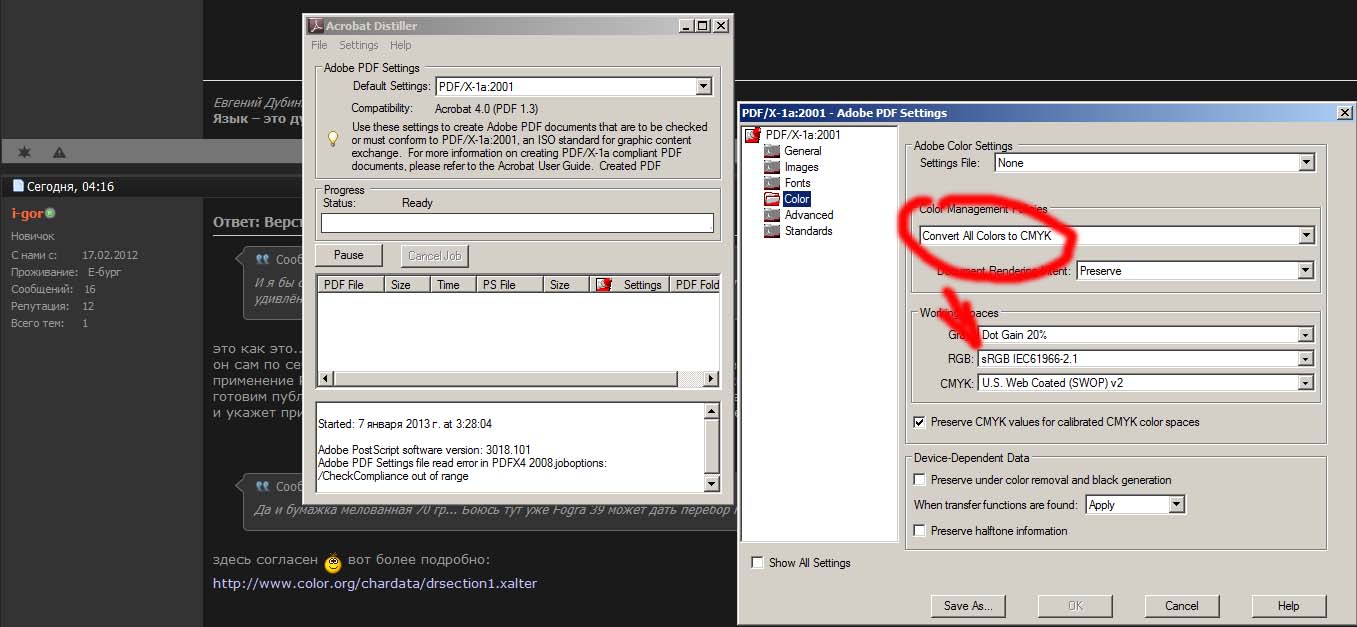
Task: Open the i-gor user profile link
Action: click(27, 213)
